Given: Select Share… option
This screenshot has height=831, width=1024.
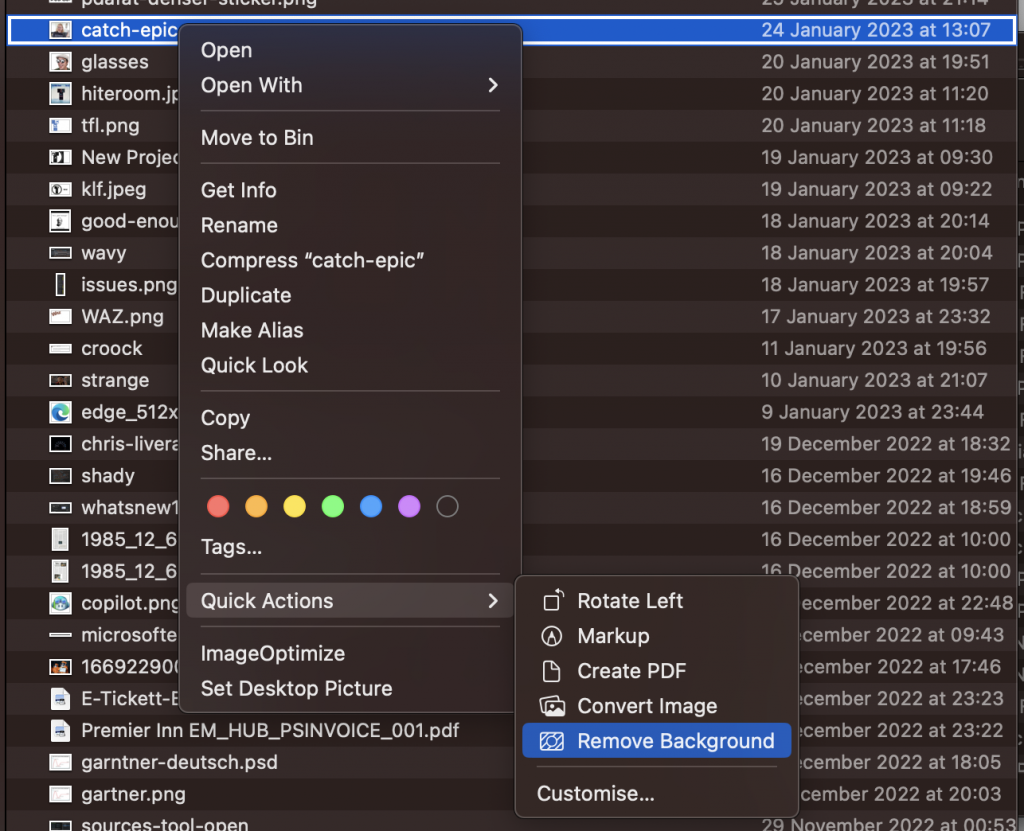Looking at the screenshot, I should point(236,453).
